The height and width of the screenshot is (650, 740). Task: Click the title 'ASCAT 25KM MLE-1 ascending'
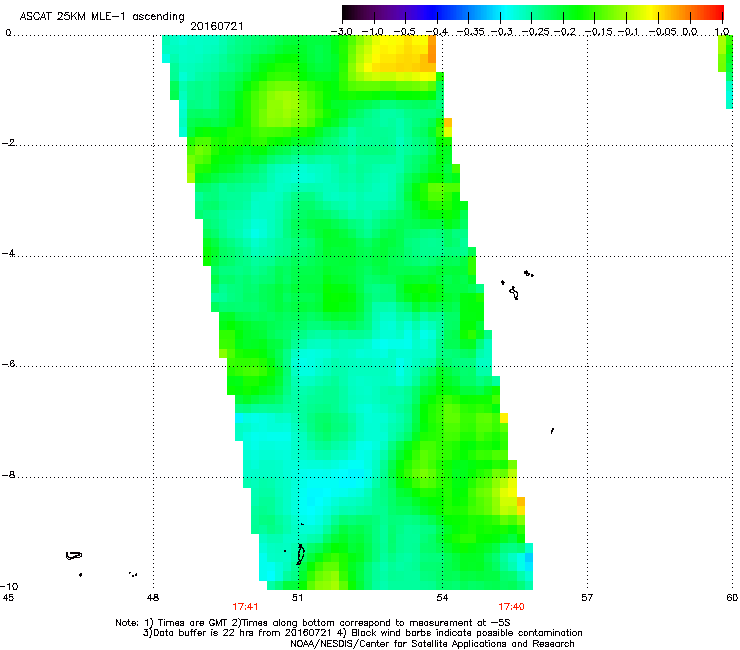[x=102, y=17]
